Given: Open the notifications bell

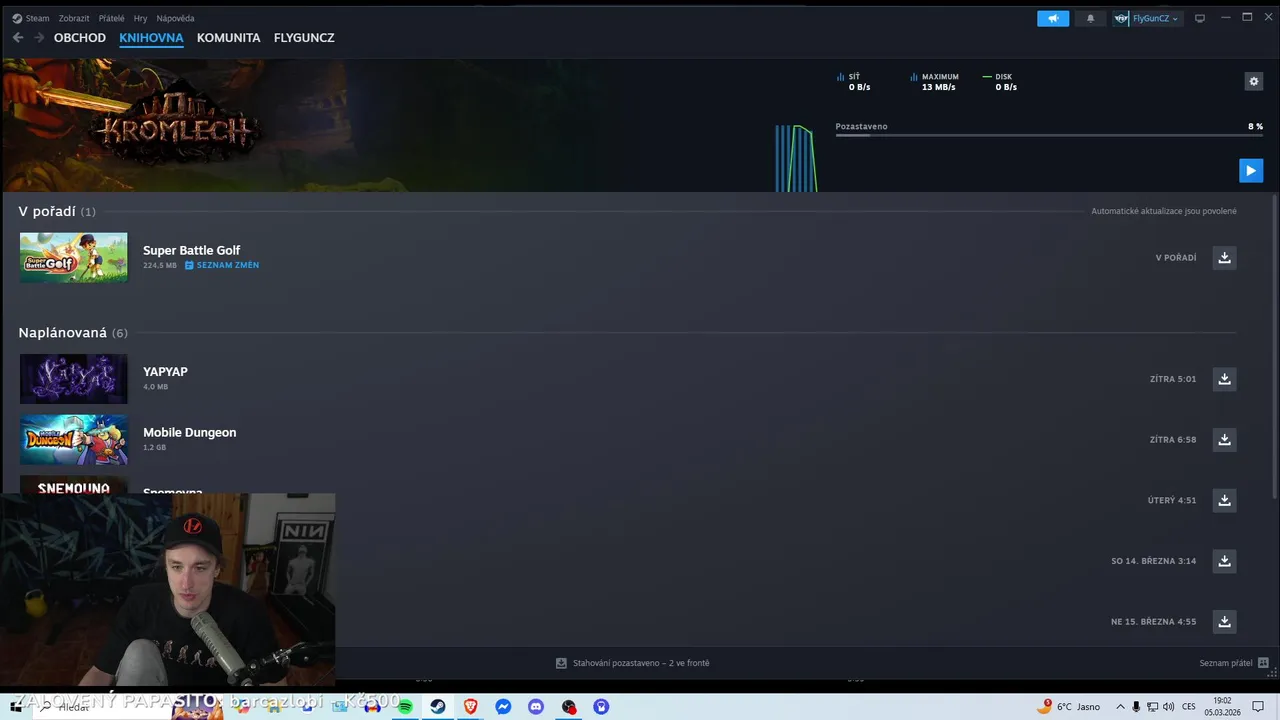Looking at the screenshot, I should point(1090,18).
